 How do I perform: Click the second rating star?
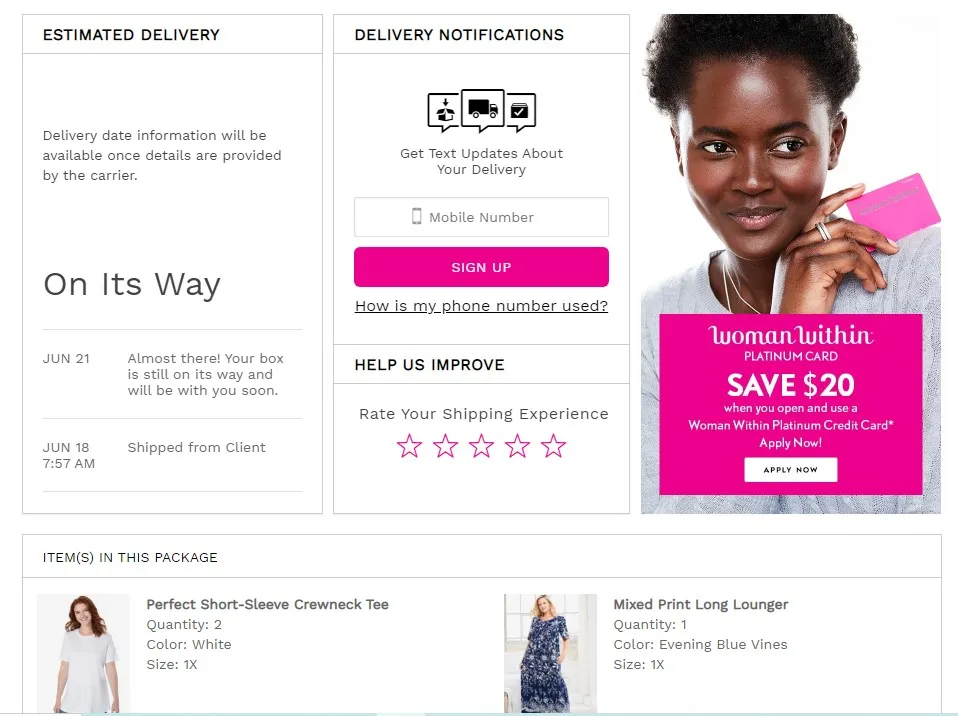[445, 446]
